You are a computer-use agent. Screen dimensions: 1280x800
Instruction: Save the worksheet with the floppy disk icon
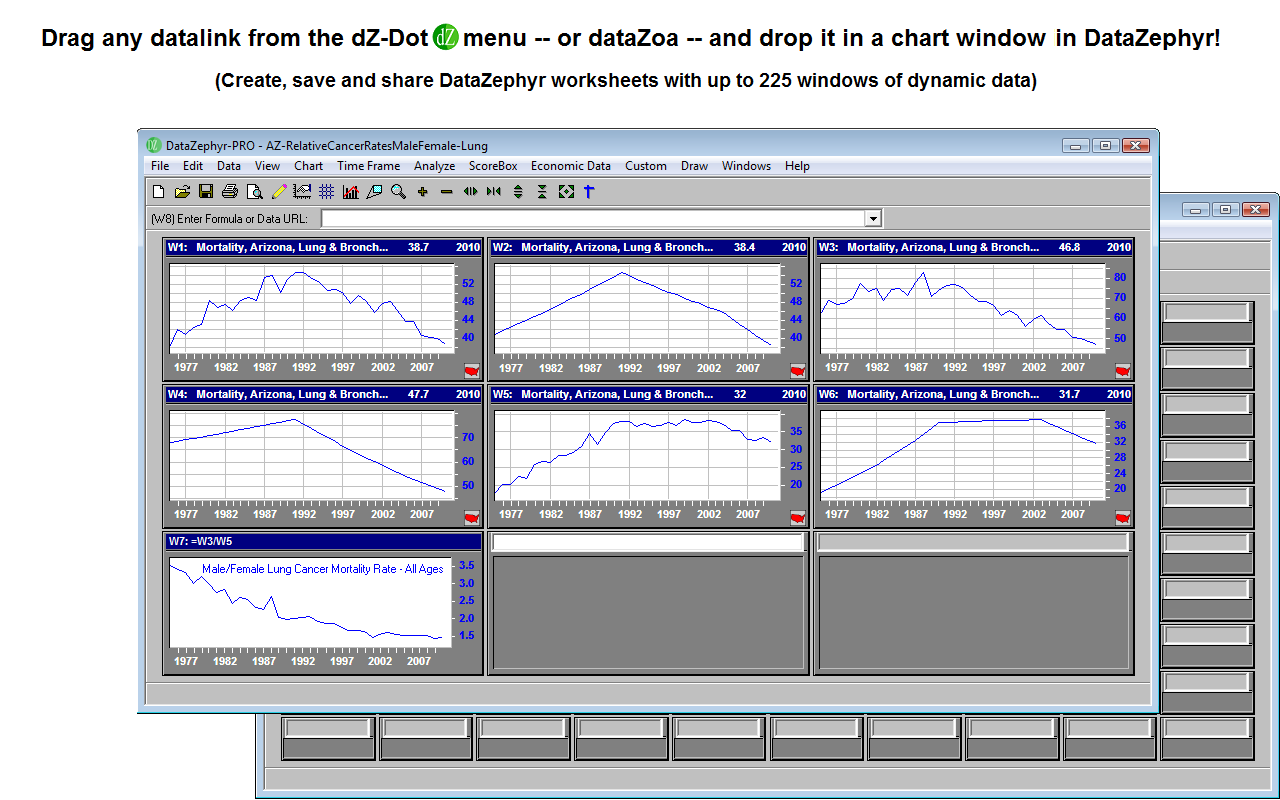(x=206, y=192)
